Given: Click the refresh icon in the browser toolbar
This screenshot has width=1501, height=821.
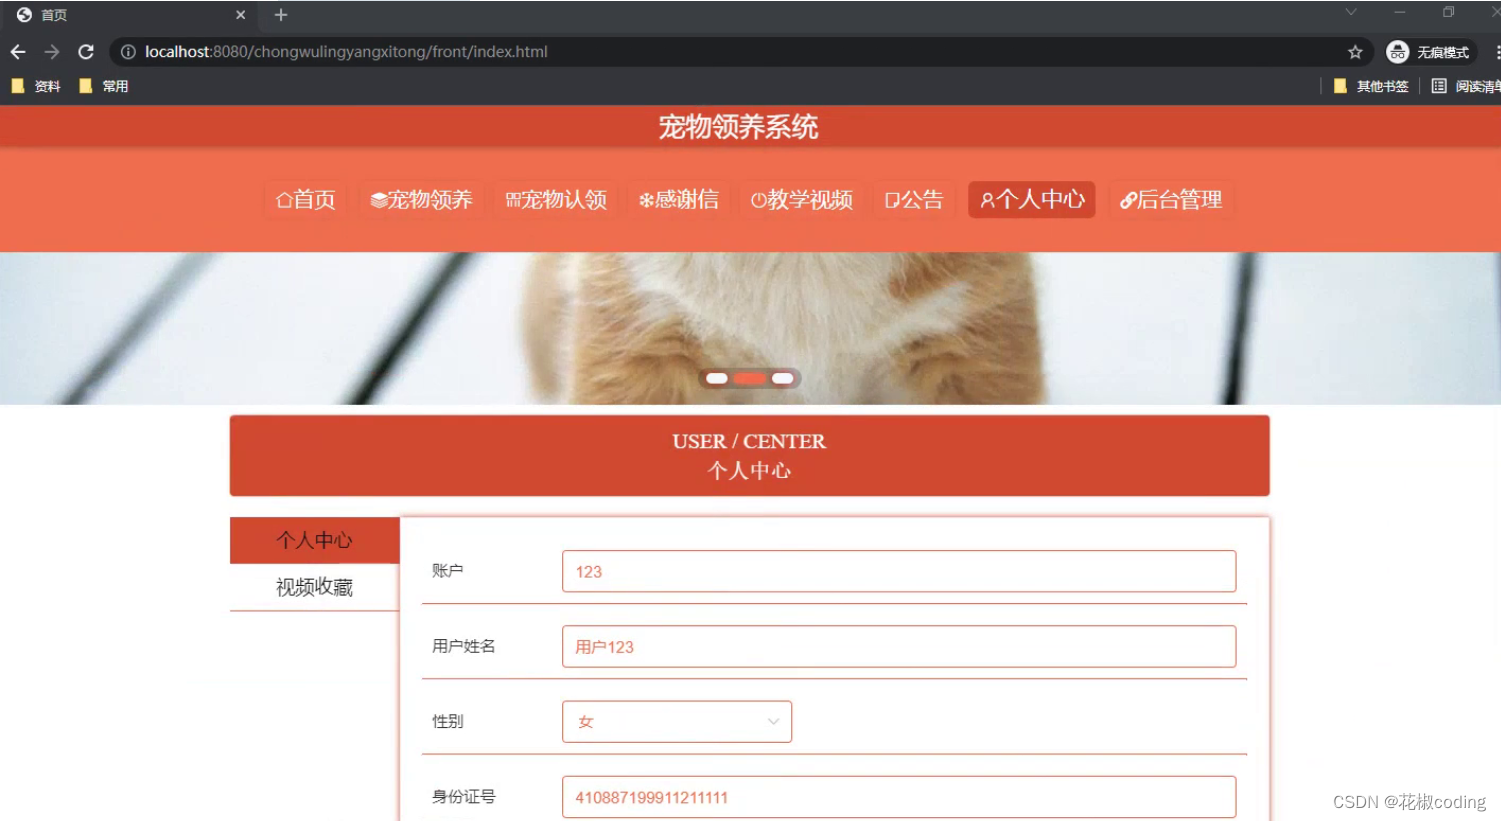Looking at the screenshot, I should coord(85,52).
